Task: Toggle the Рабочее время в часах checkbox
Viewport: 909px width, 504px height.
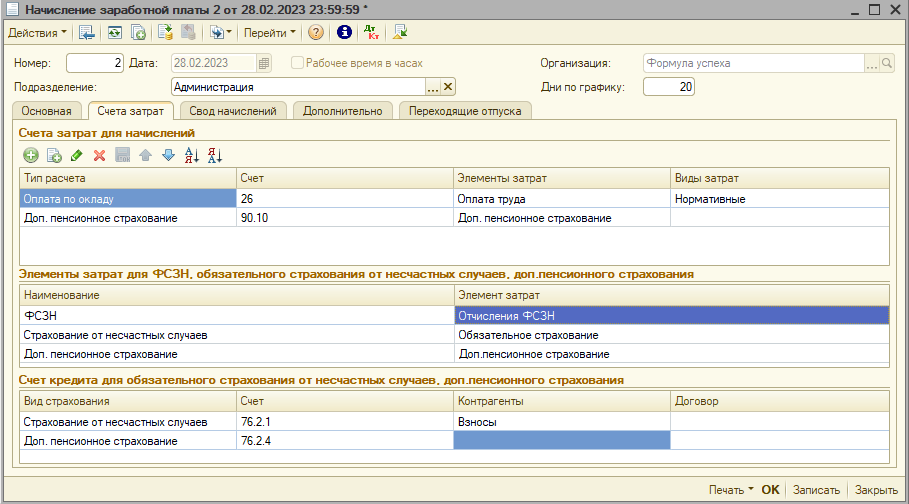Action: pyautogui.click(x=297, y=63)
